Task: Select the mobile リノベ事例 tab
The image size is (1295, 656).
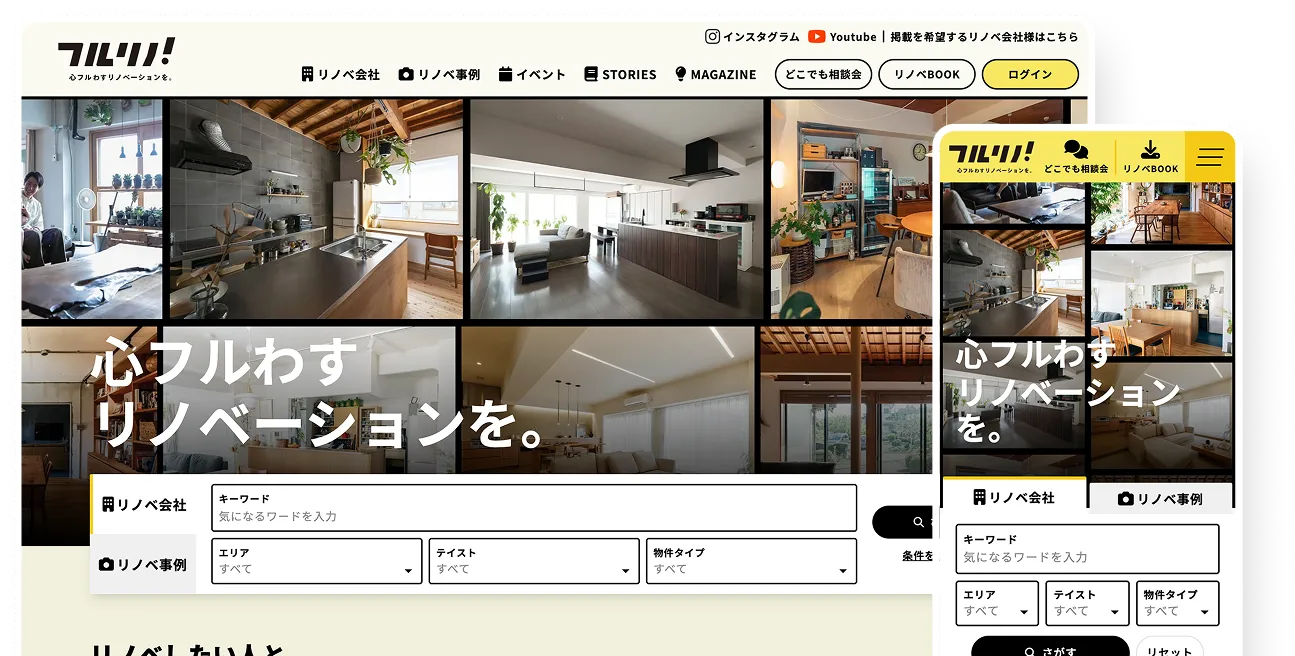Action: [1160, 498]
